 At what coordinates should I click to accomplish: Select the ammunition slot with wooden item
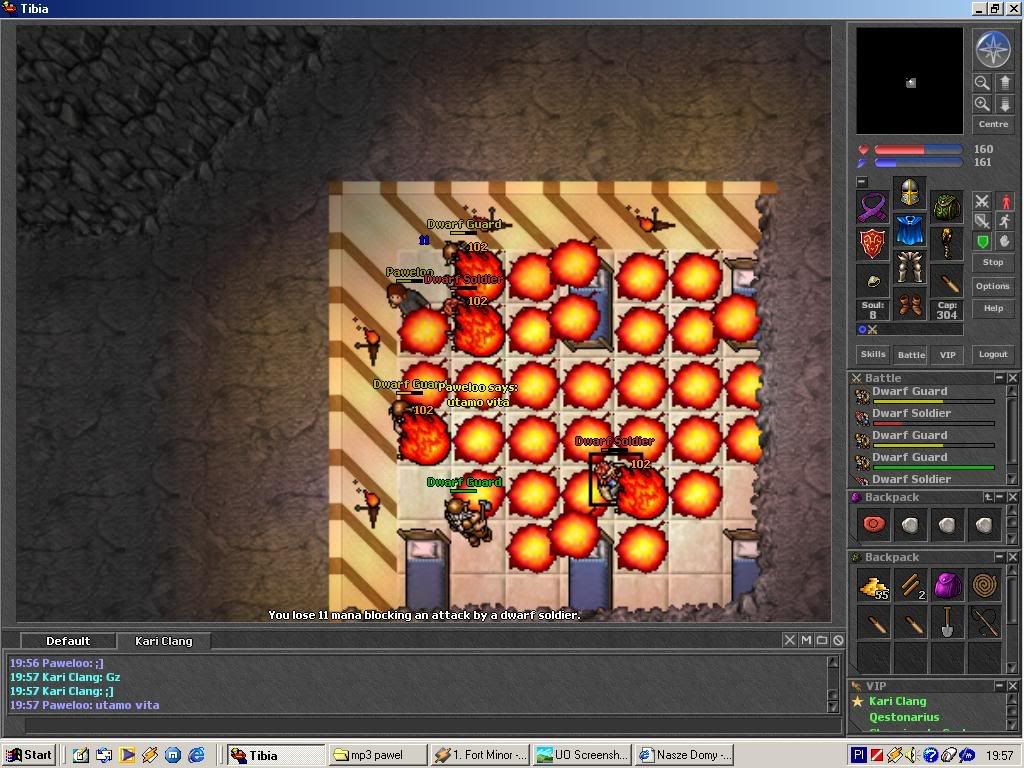coord(947,281)
